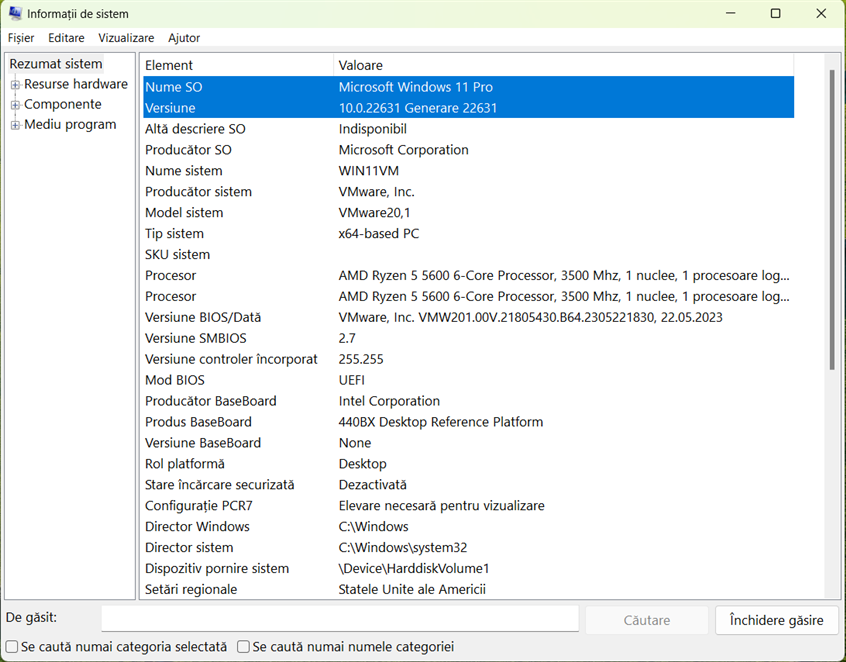The image size is (846, 662).
Task: Minimize the Informații de sistem window
Action: pyautogui.click(x=731, y=13)
